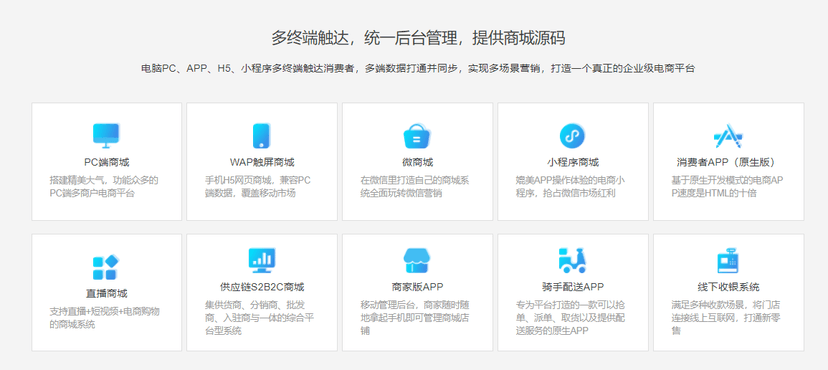The image size is (828, 370).
Task: Click the WAP触屏商城 phone icon
Action: (x=262, y=136)
